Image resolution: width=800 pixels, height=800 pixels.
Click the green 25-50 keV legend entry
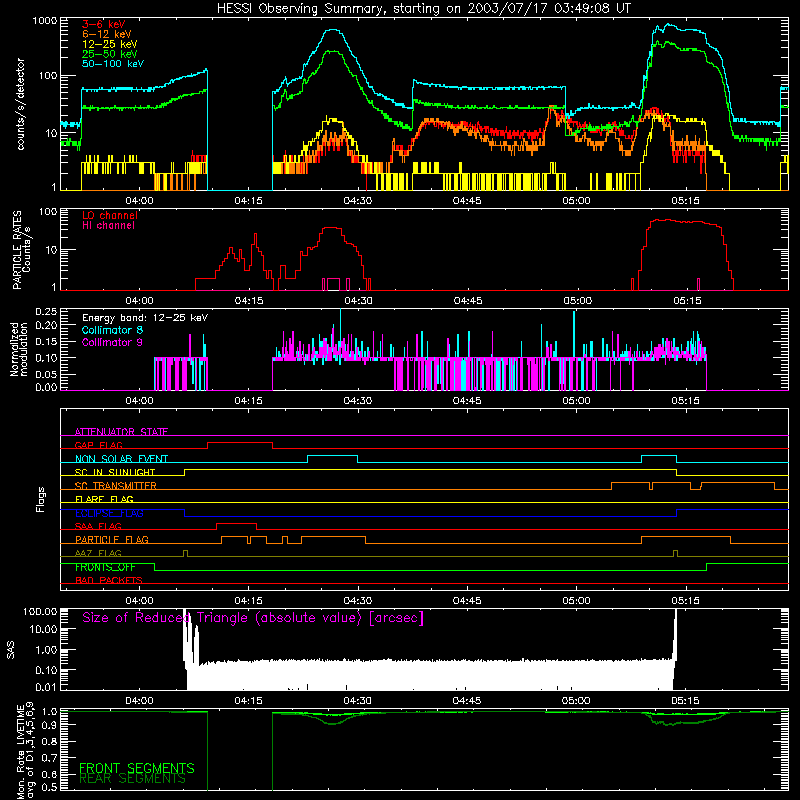pyautogui.click(x=110, y=54)
